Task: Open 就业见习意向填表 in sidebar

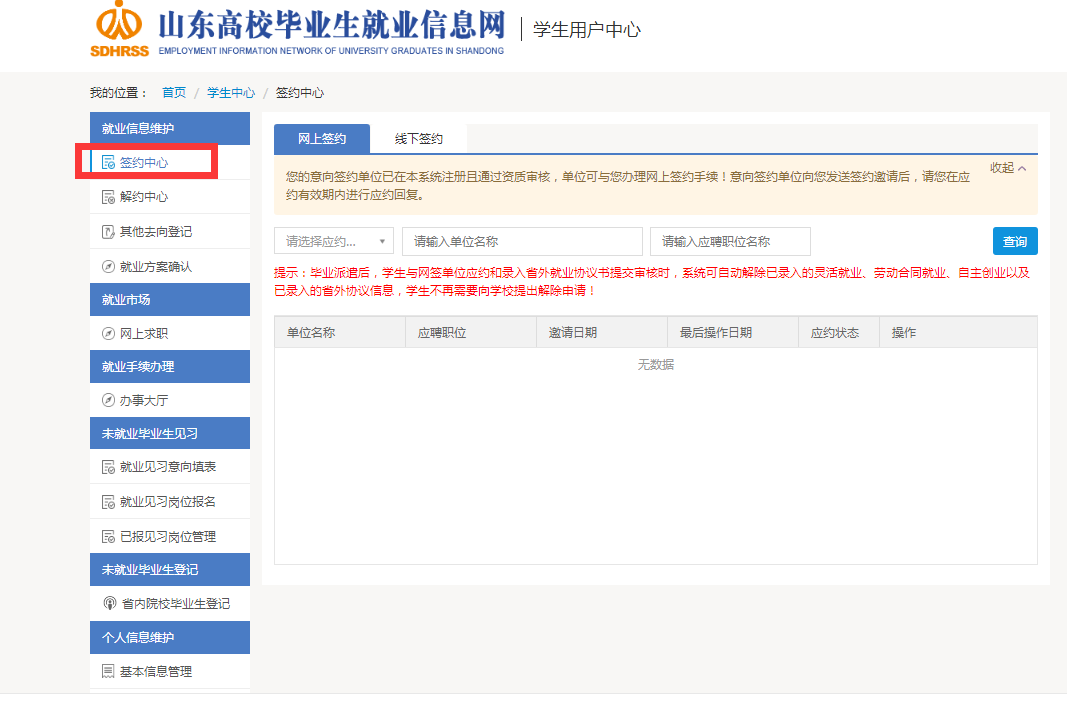Action: 168,467
